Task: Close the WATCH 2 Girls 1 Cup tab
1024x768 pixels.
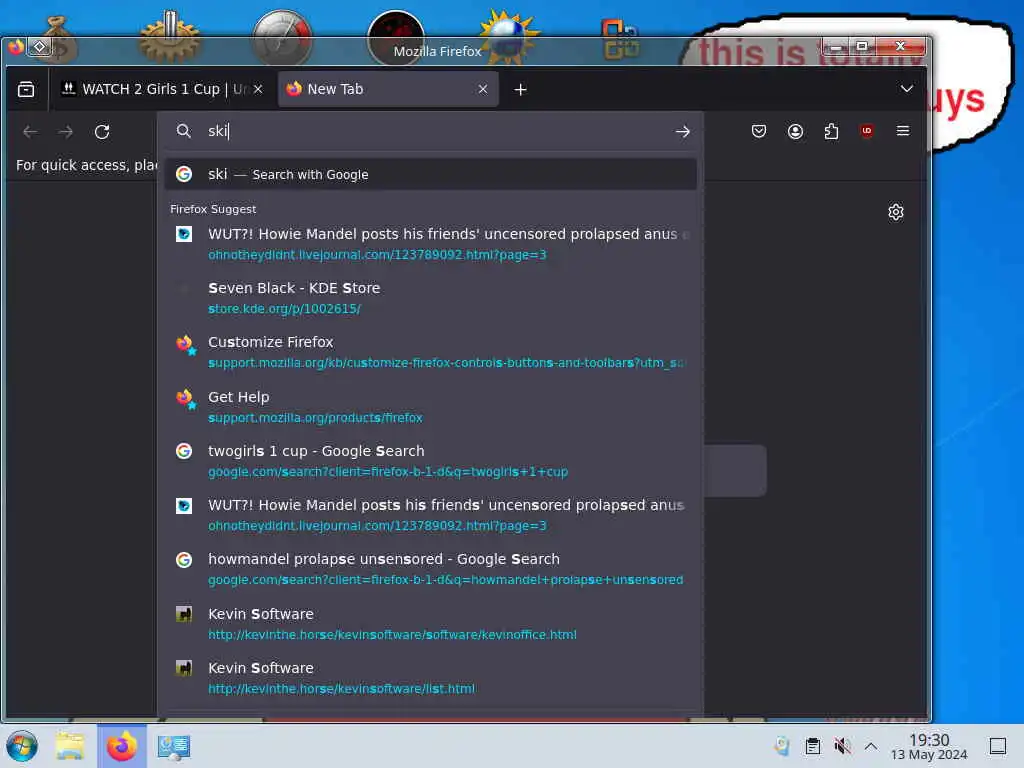Action: click(x=258, y=89)
